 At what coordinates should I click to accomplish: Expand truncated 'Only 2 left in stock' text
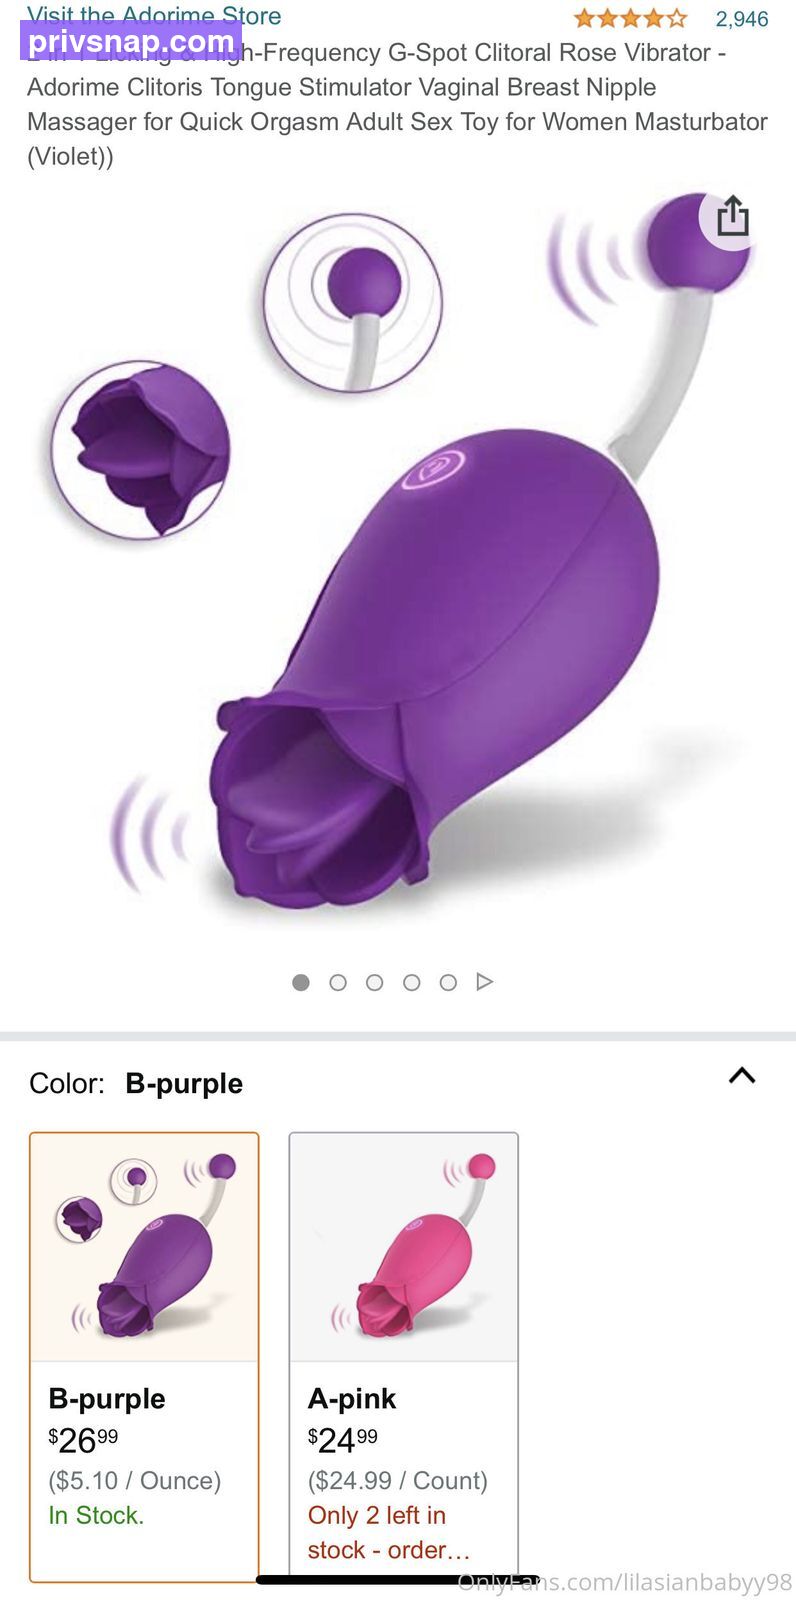tap(389, 1533)
